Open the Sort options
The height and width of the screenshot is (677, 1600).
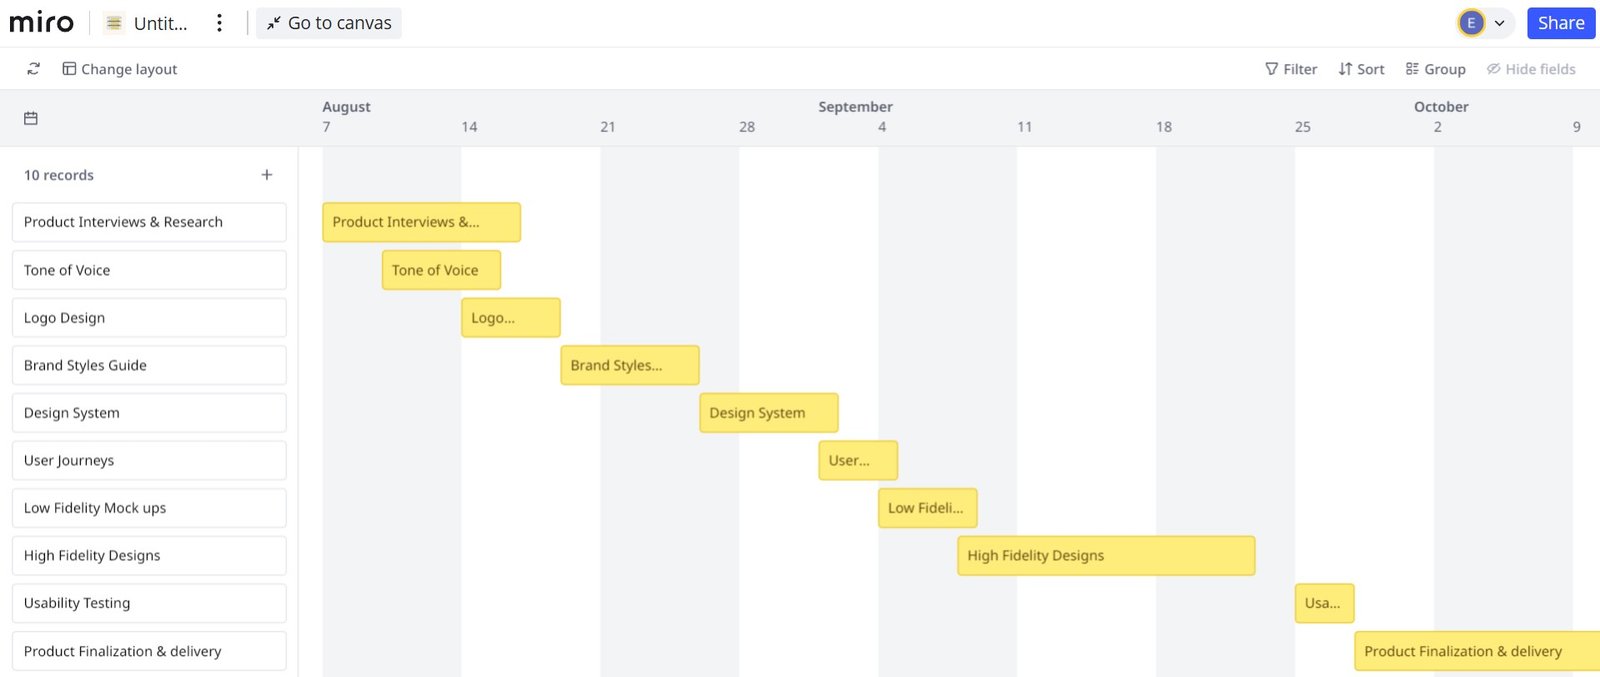tap(1361, 69)
